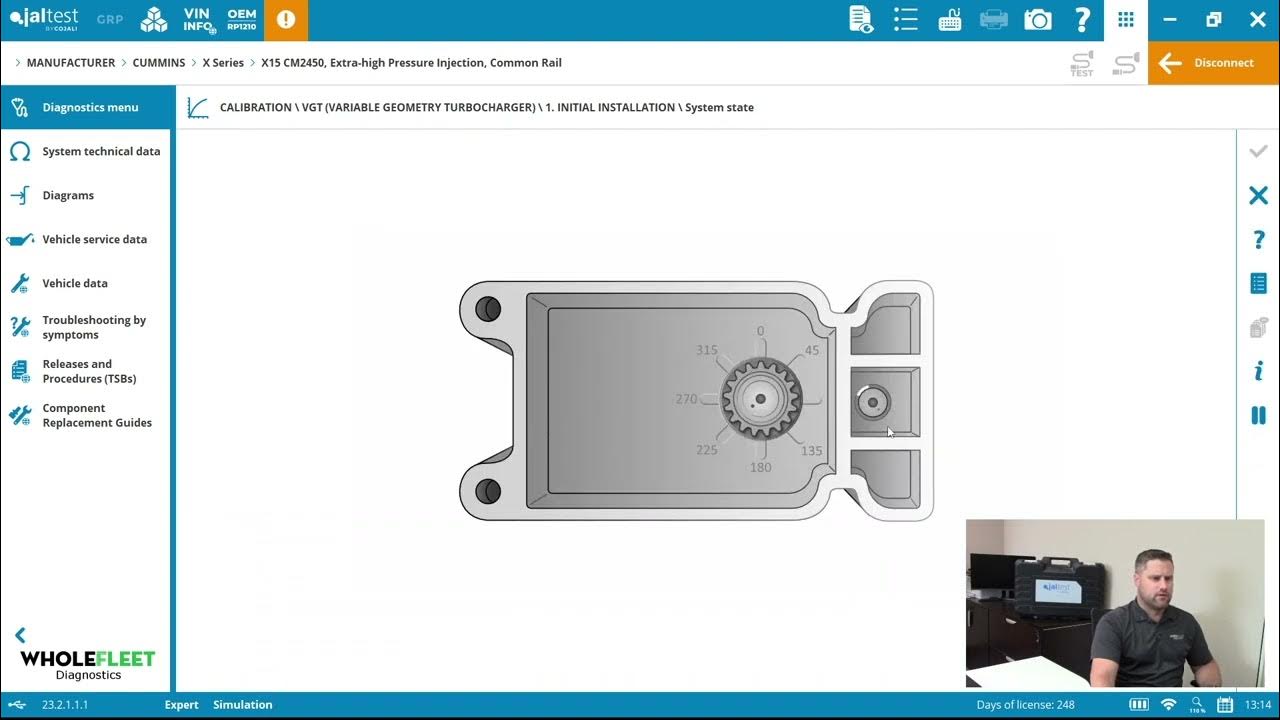Open the GRP module in top bar
Viewport: 1280px width, 720px height.
pos(110,19)
